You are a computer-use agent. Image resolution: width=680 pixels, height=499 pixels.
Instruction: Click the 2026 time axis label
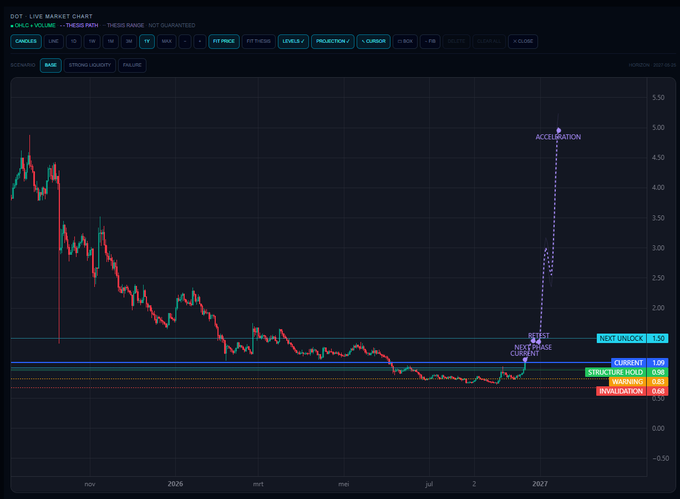(175, 484)
